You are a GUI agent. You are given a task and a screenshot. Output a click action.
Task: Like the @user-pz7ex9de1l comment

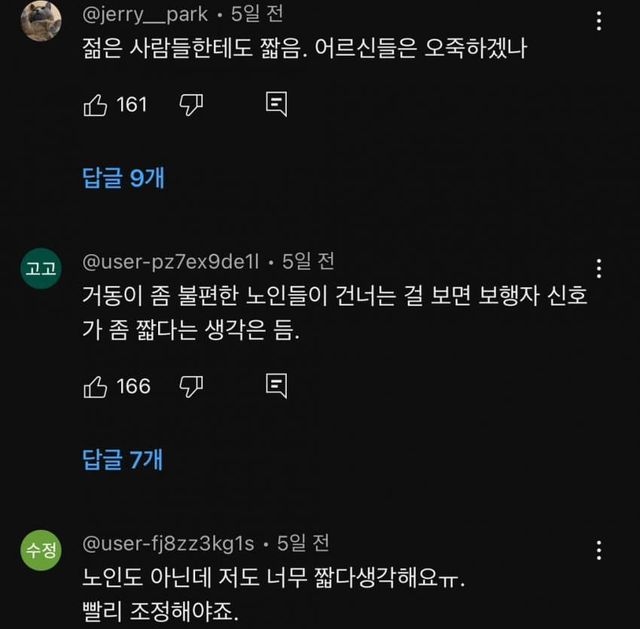point(96,386)
